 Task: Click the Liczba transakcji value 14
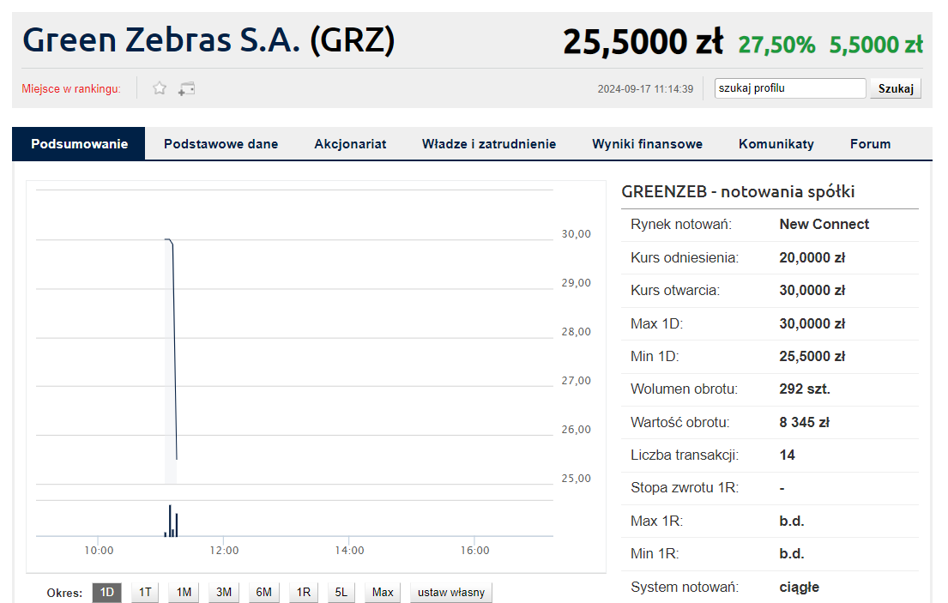pyautogui.click(x=787, y=455)
